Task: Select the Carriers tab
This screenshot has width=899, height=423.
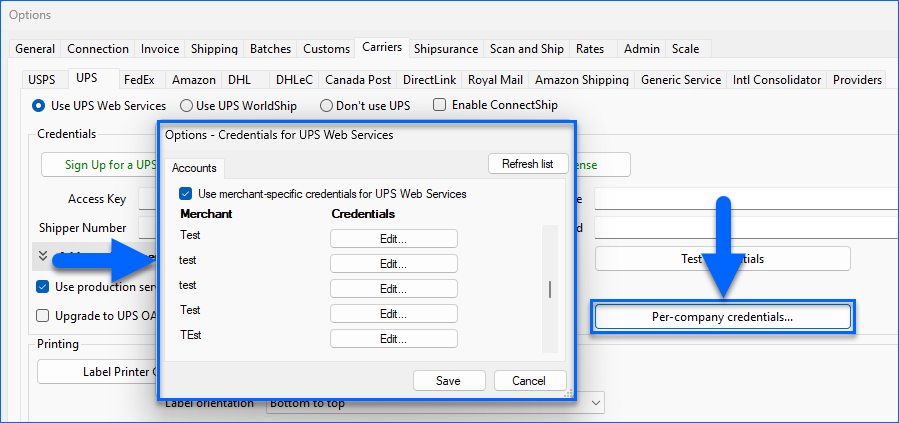Action: pyautogui.click(x=382, y=47)
